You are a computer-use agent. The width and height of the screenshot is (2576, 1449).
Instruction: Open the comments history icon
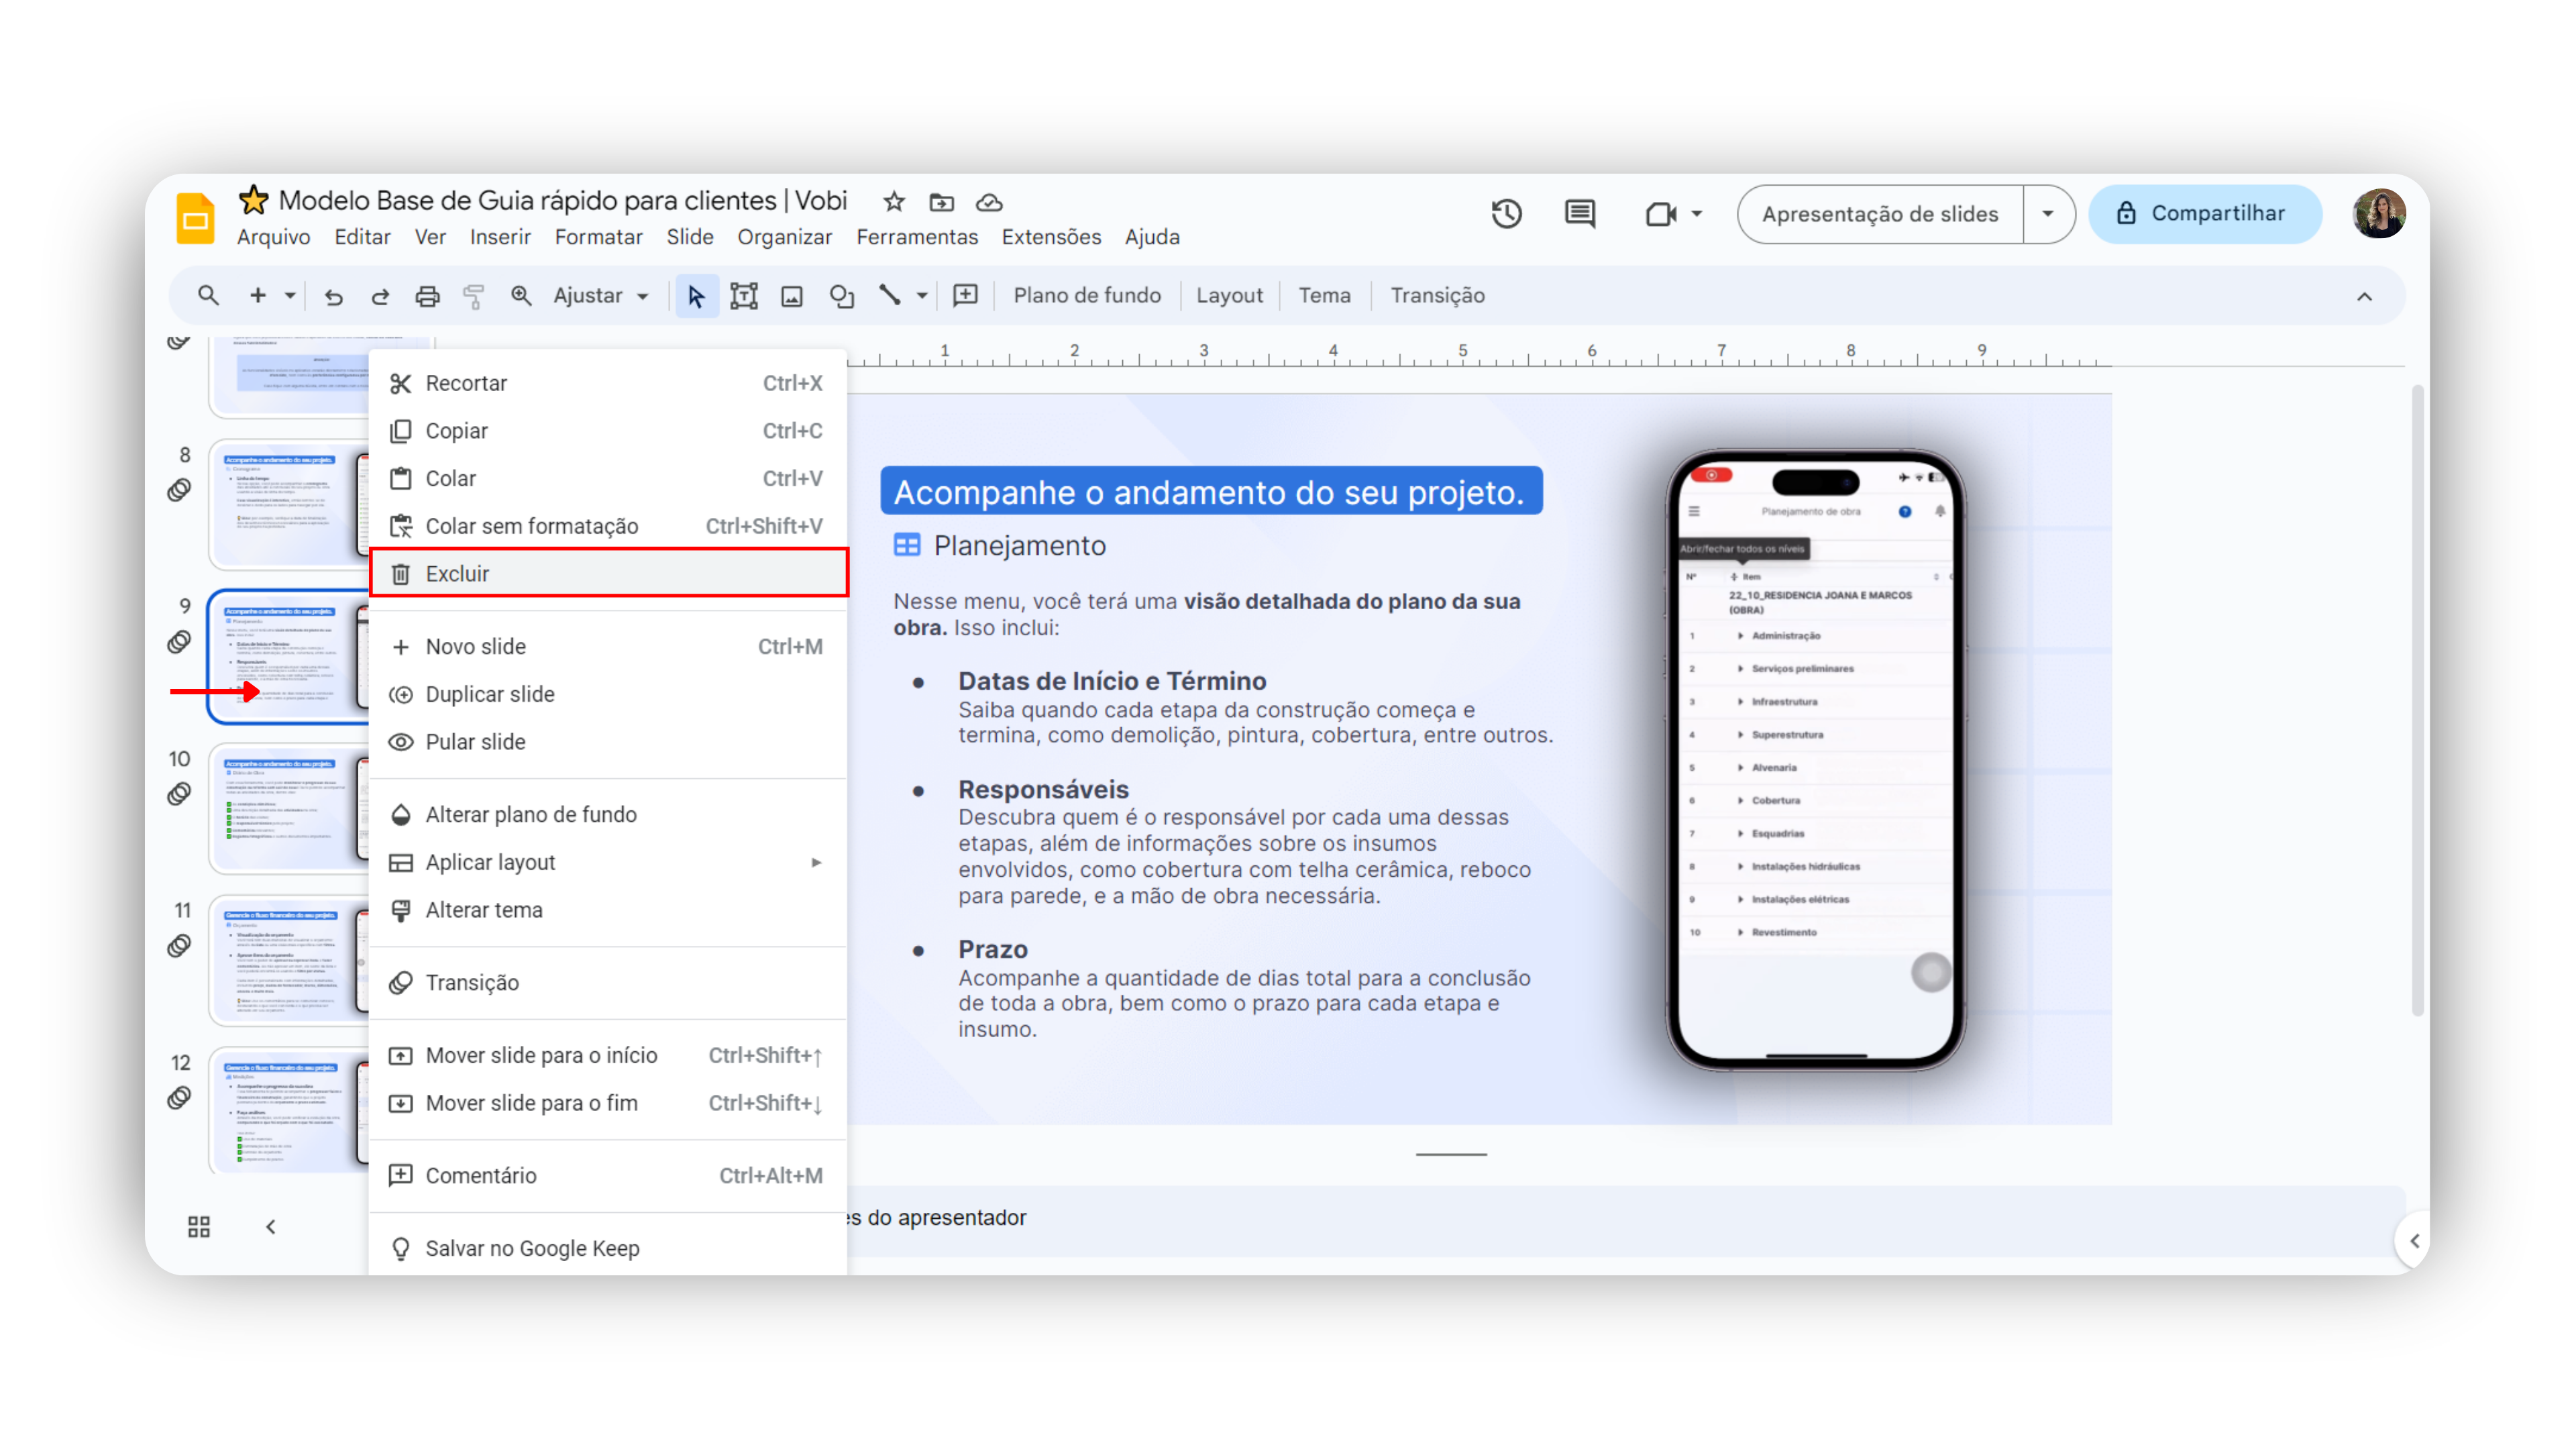[x=1580, y=214]
